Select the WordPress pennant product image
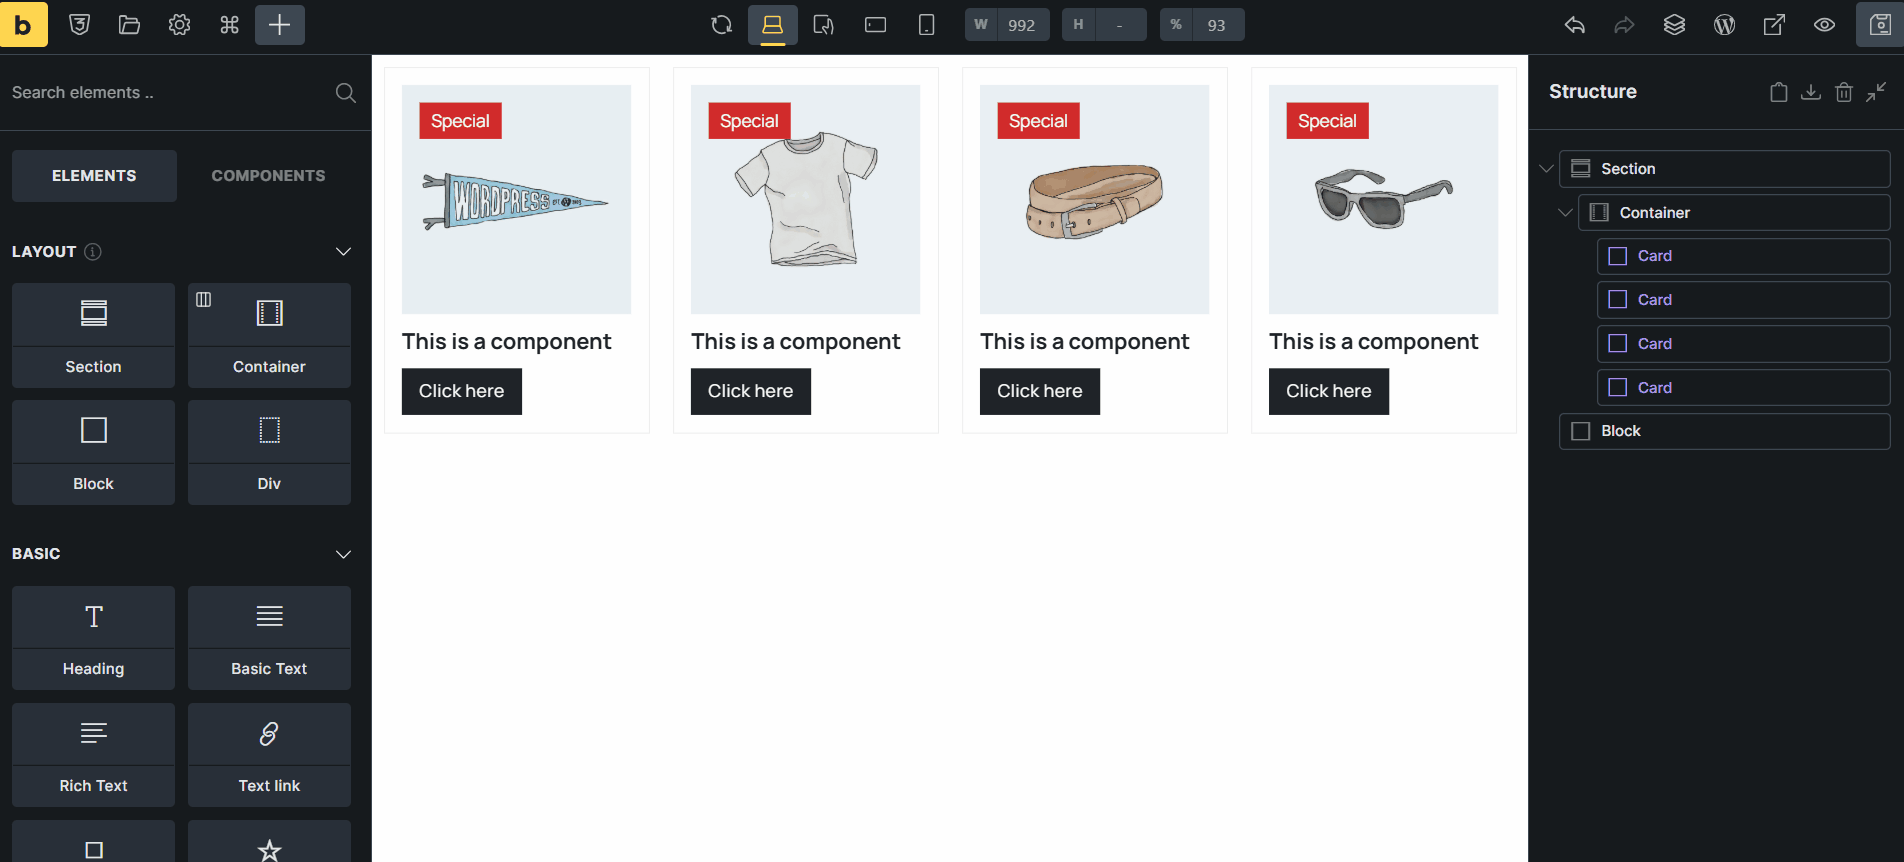Viewport: 1904px width, 862px height. tap(516, 200)
